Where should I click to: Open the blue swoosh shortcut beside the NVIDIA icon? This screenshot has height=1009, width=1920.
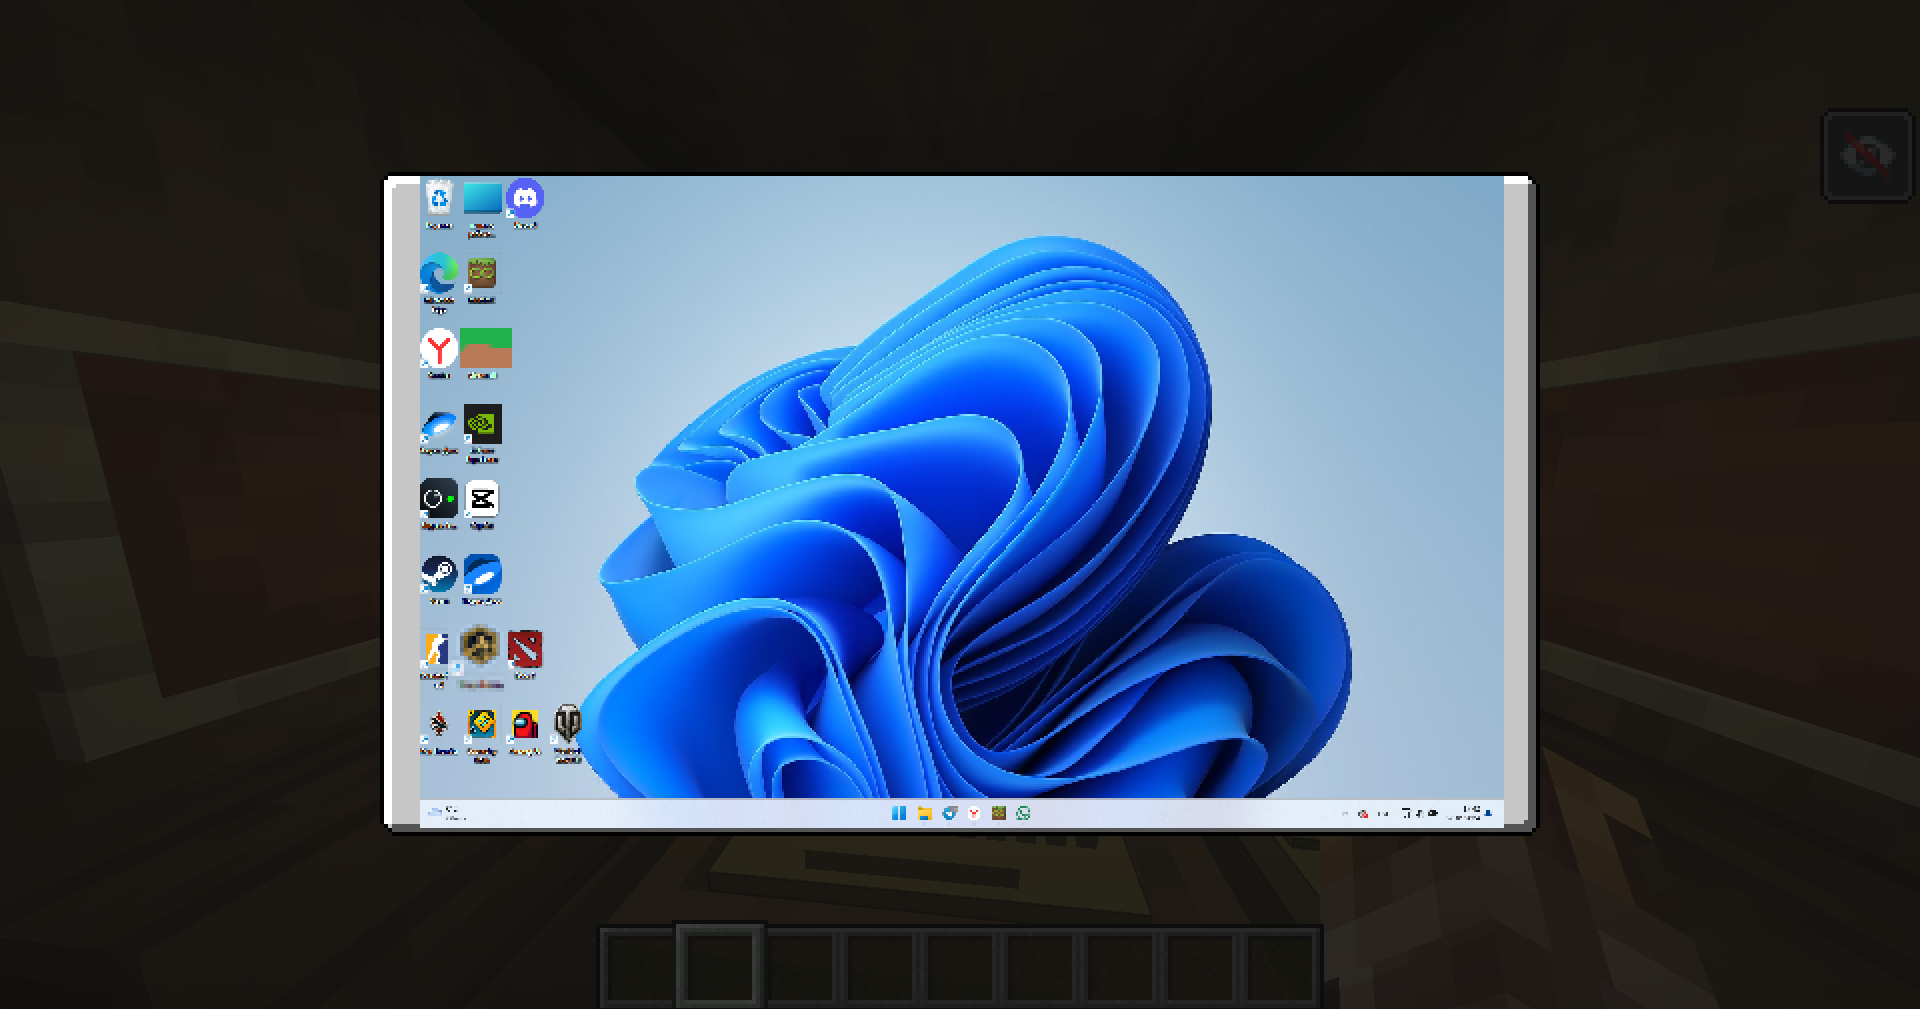point(438,426)
